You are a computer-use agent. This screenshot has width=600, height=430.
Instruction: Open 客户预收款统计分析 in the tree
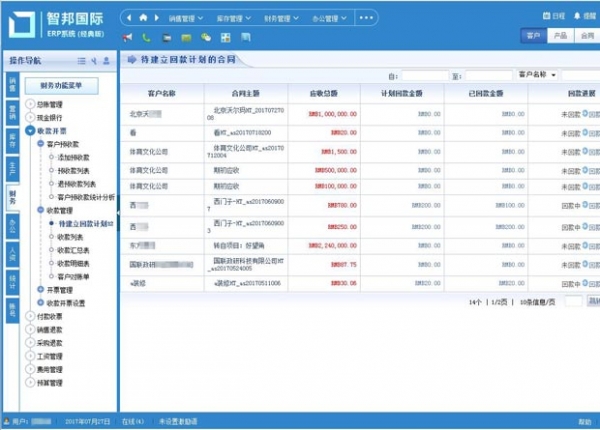pyautogui.click(x=86, y=197)
